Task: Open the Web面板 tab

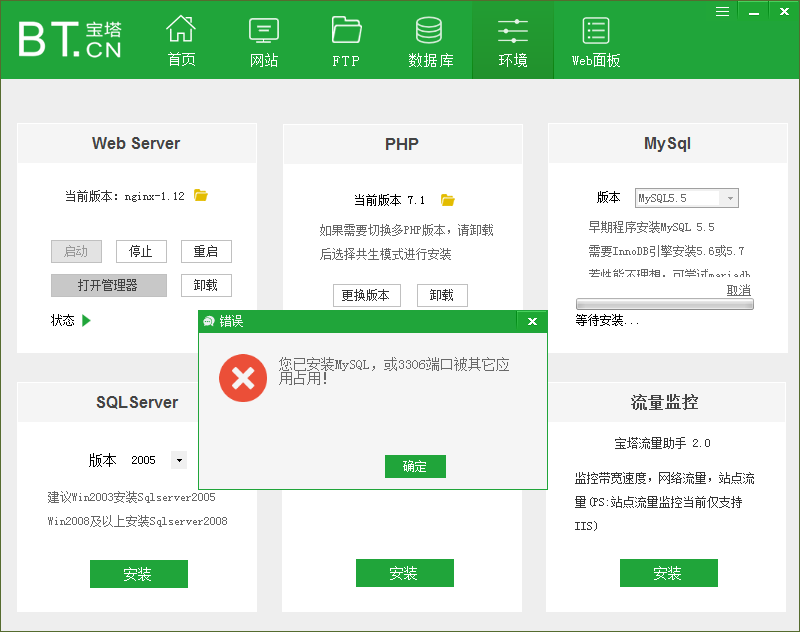Action: coord(596,42)
